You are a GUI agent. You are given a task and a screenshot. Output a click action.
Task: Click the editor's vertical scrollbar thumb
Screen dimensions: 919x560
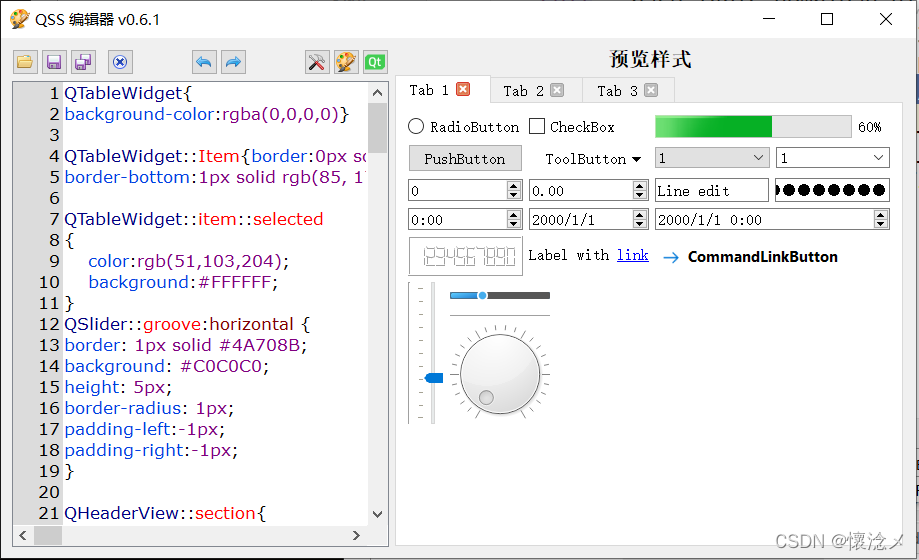(x=377, y=128)
